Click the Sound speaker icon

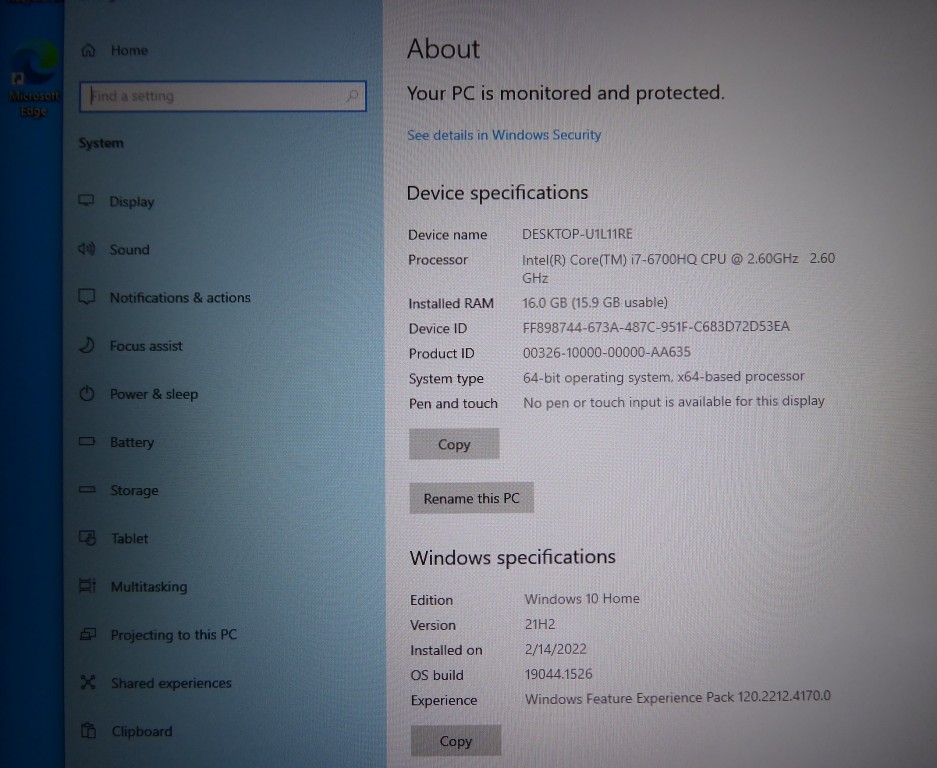tap(87, 249)
